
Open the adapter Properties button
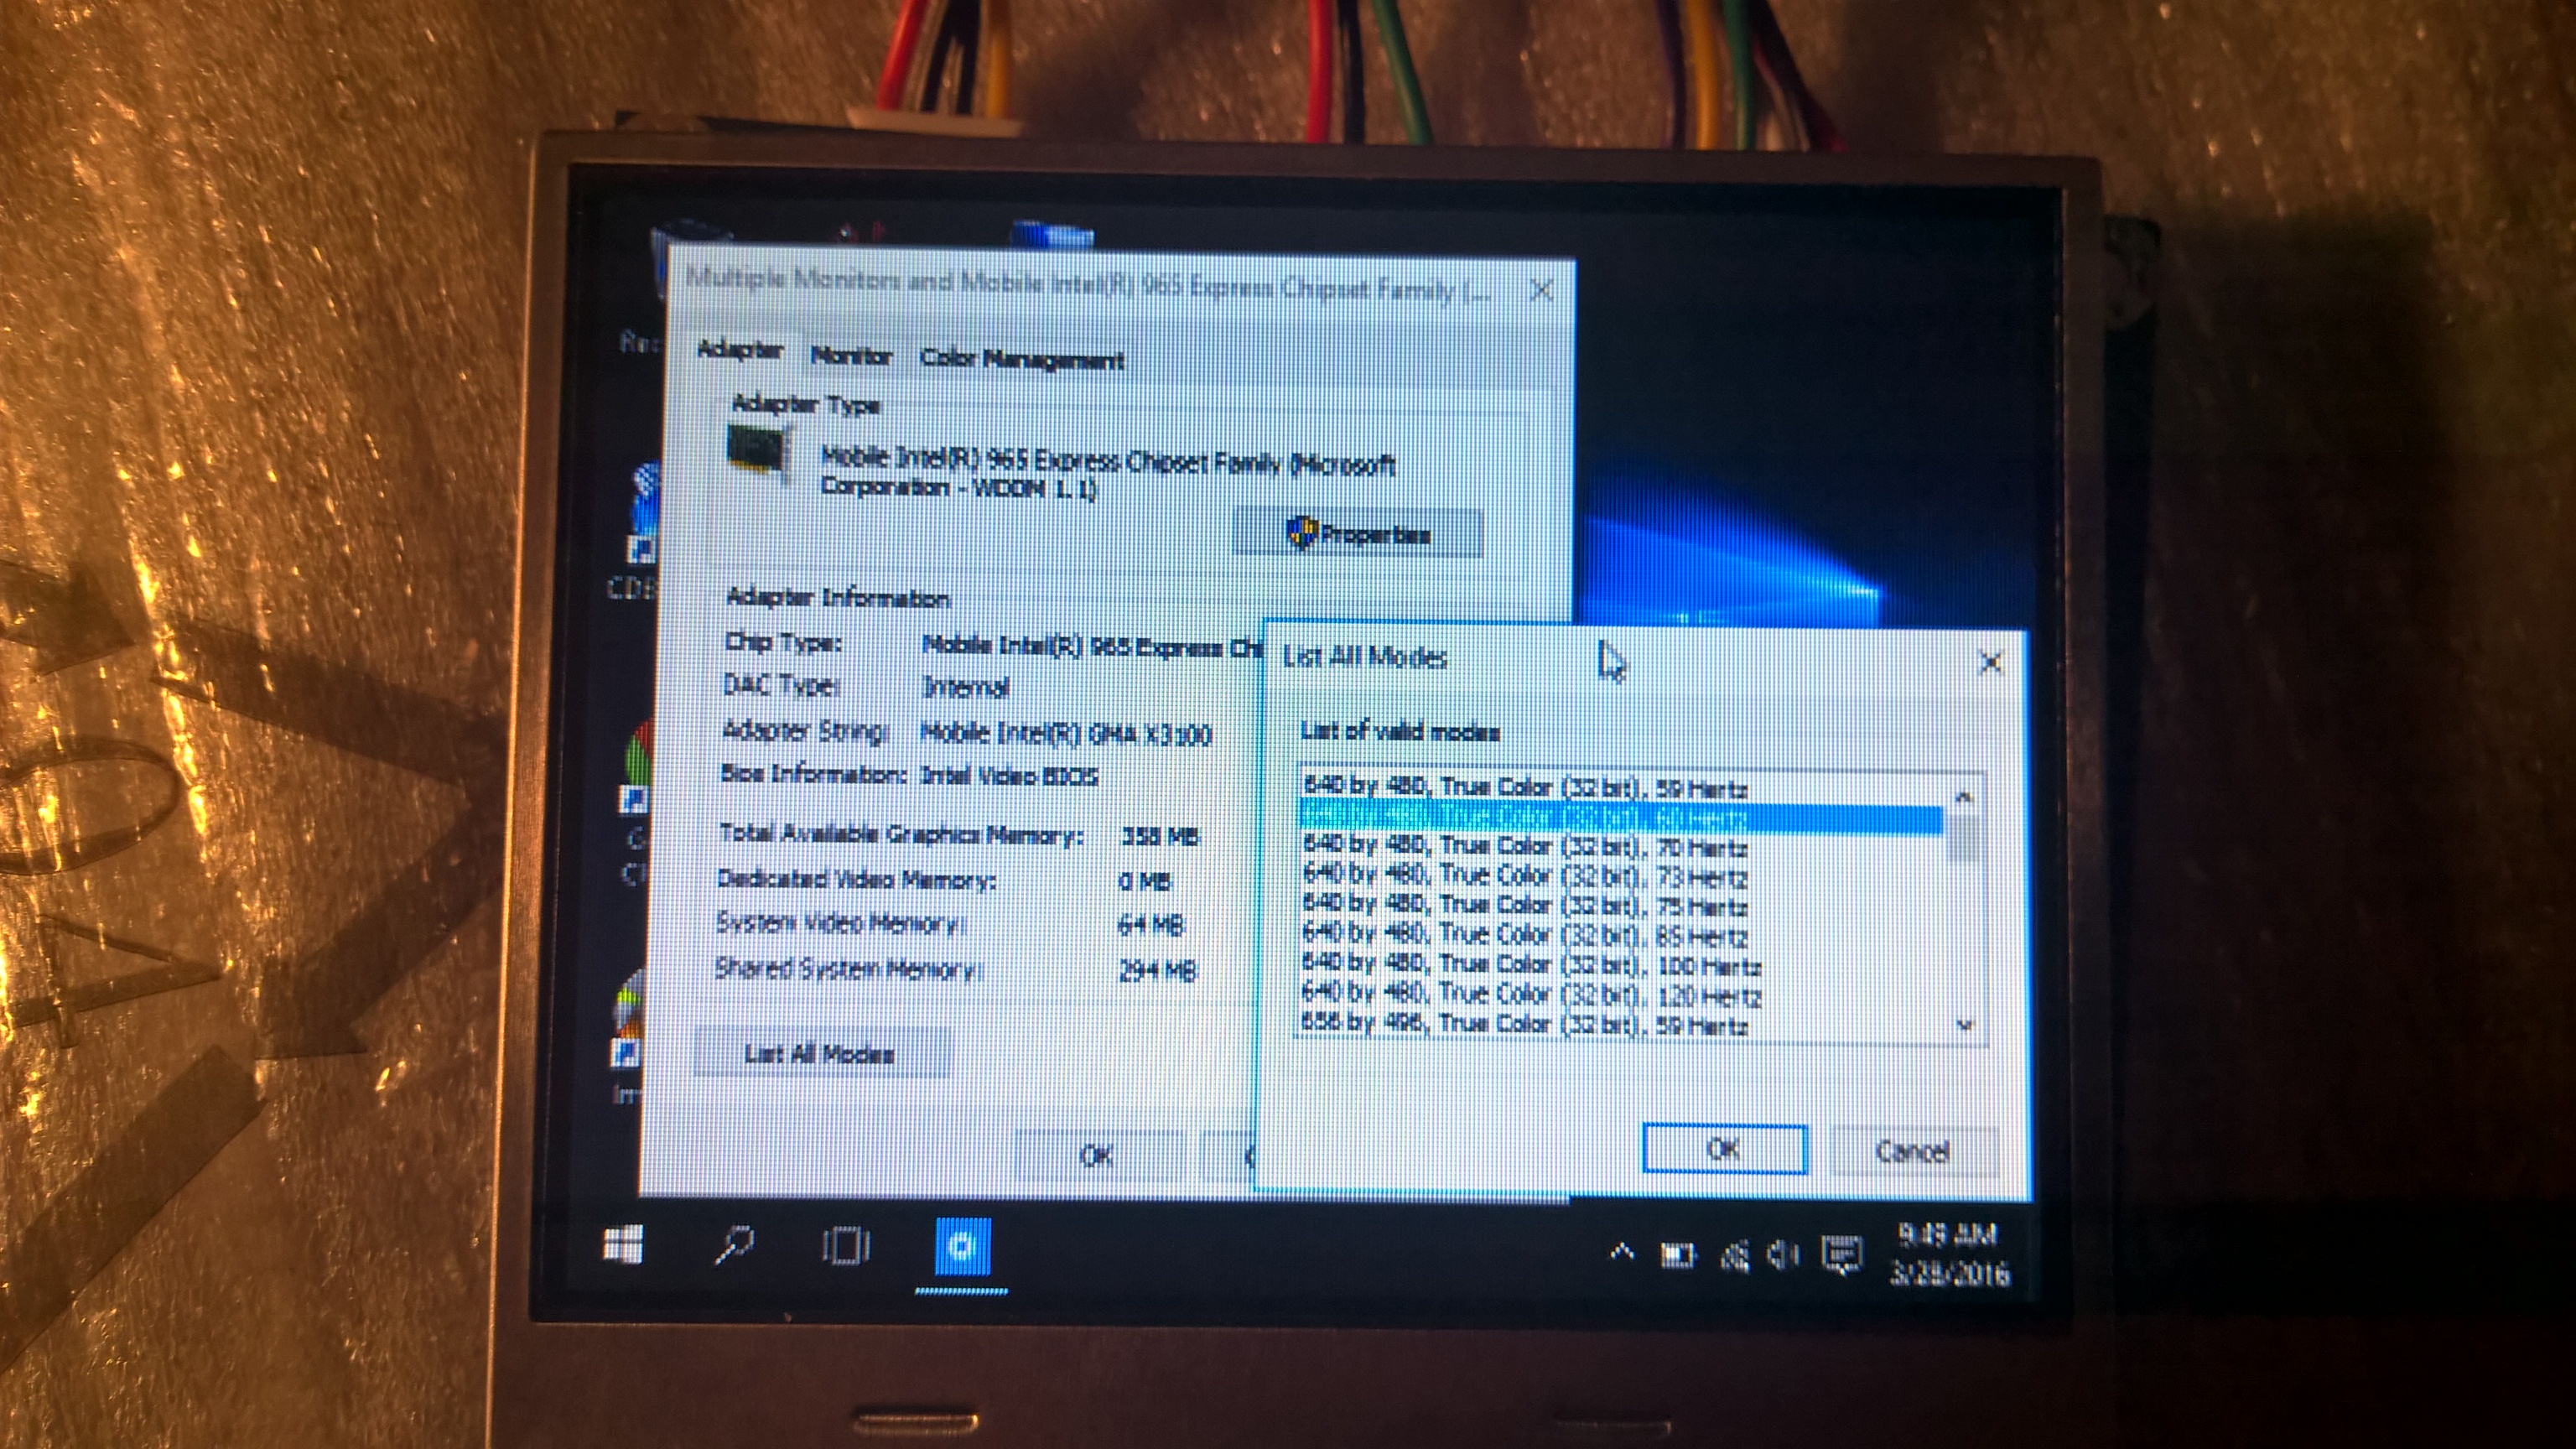click(1358, 534)
